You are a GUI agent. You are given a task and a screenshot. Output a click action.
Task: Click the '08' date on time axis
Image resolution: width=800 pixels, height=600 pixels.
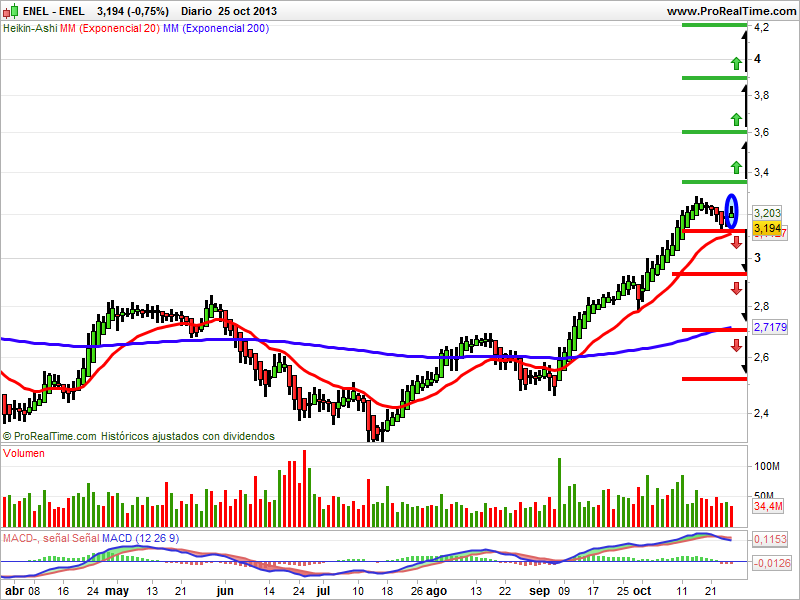(34, 591)
